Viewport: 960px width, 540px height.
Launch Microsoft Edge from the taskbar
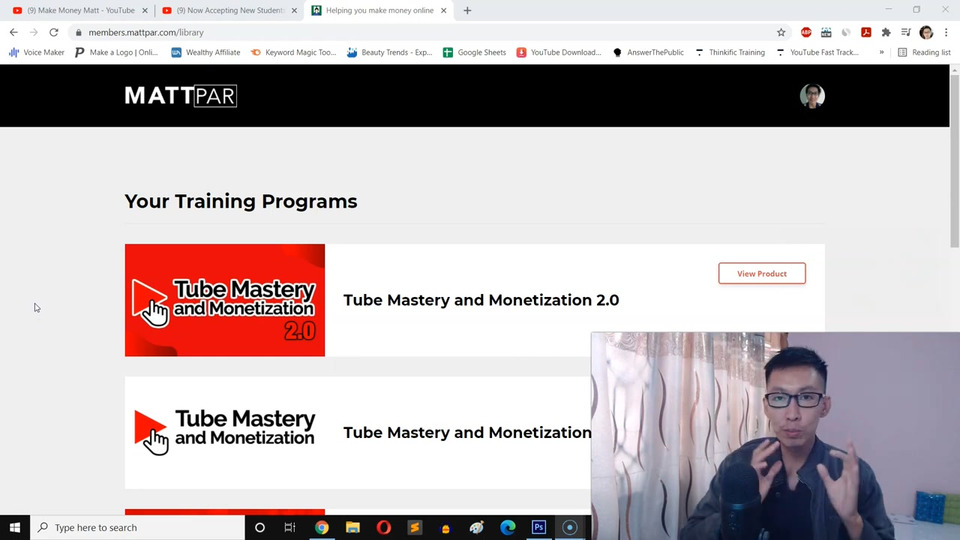pos(508,527)
